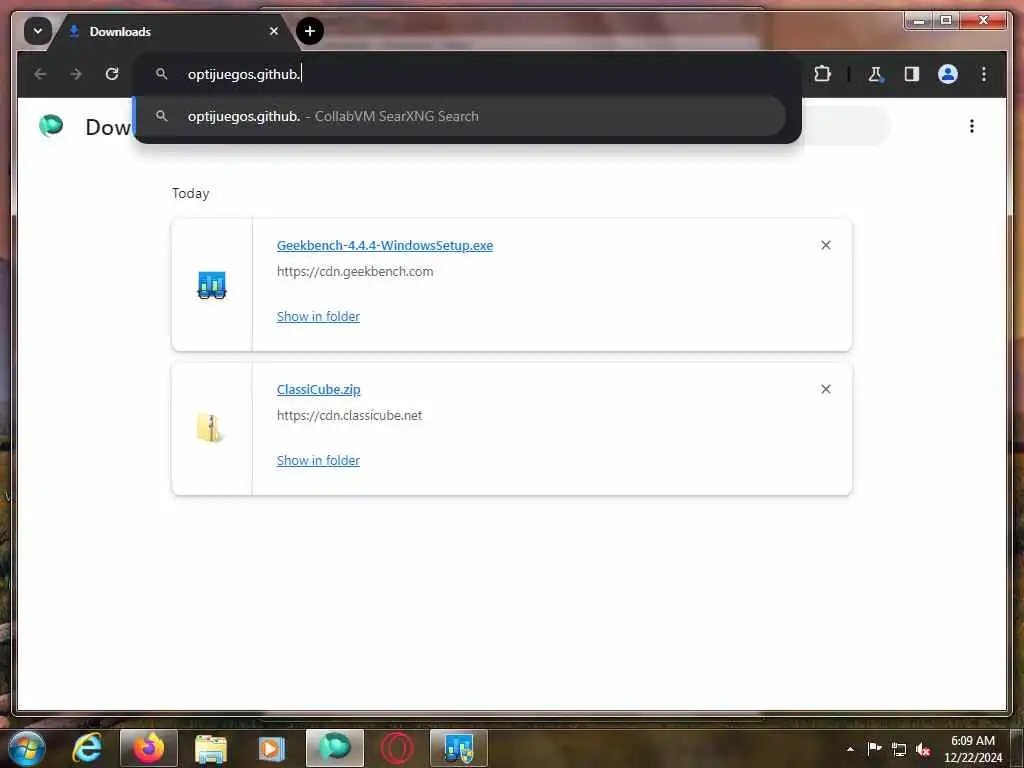Click the magnifier icon in address bar
Image resolution: width=1024 pixels, height=768 pixels.
pos(161,74)
